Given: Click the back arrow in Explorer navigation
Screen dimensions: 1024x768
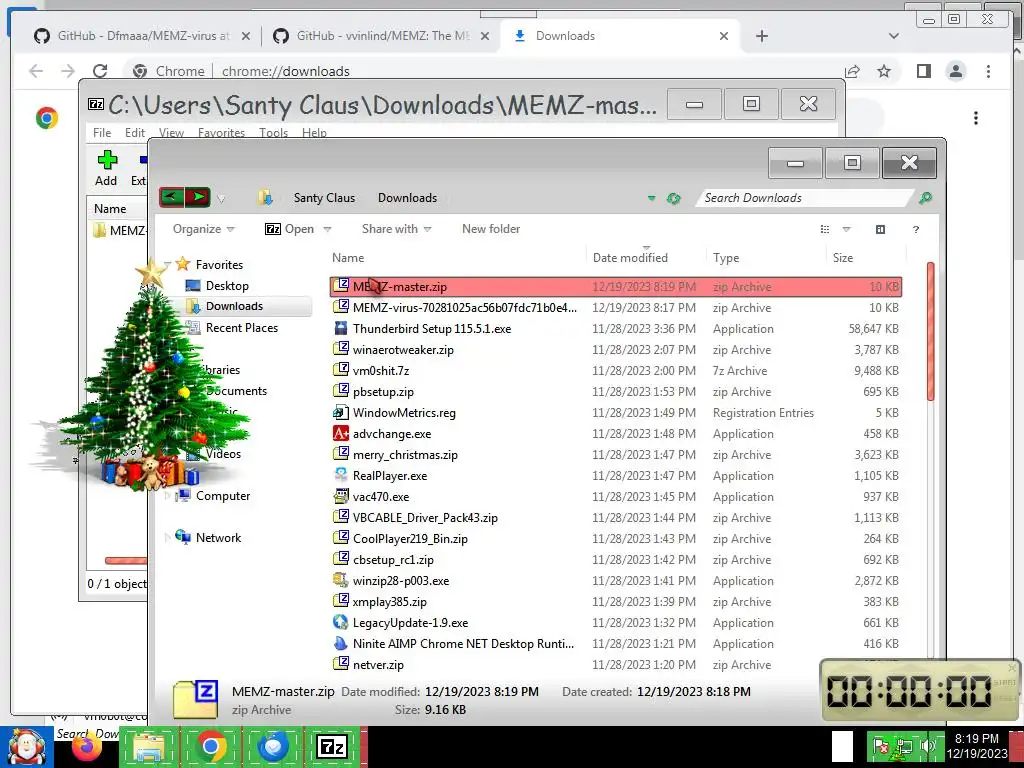Looking at the screenshot, I should click(172, 197).
